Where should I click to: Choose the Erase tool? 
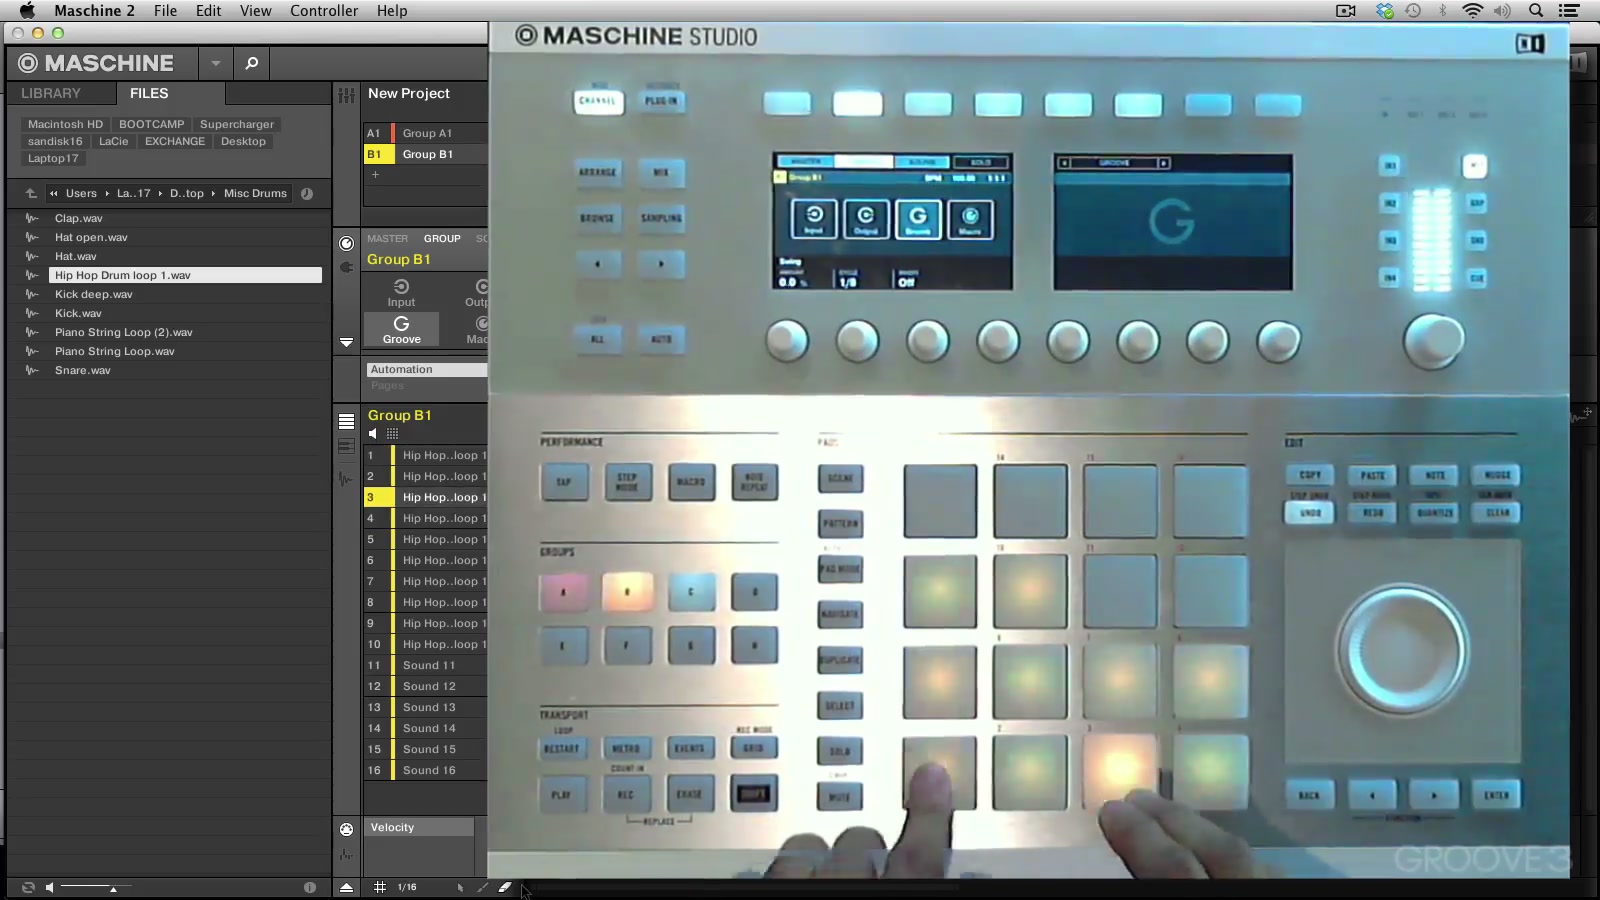click(505, 887)
